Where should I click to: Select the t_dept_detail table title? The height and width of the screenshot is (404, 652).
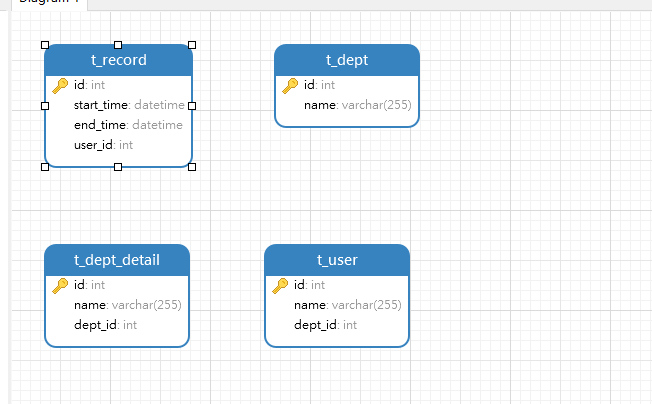click(117, 260)
